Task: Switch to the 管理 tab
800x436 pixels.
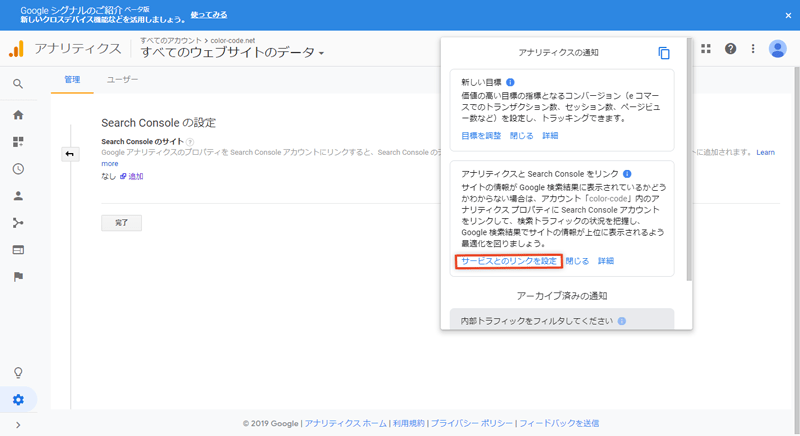Action: (72, 80)
